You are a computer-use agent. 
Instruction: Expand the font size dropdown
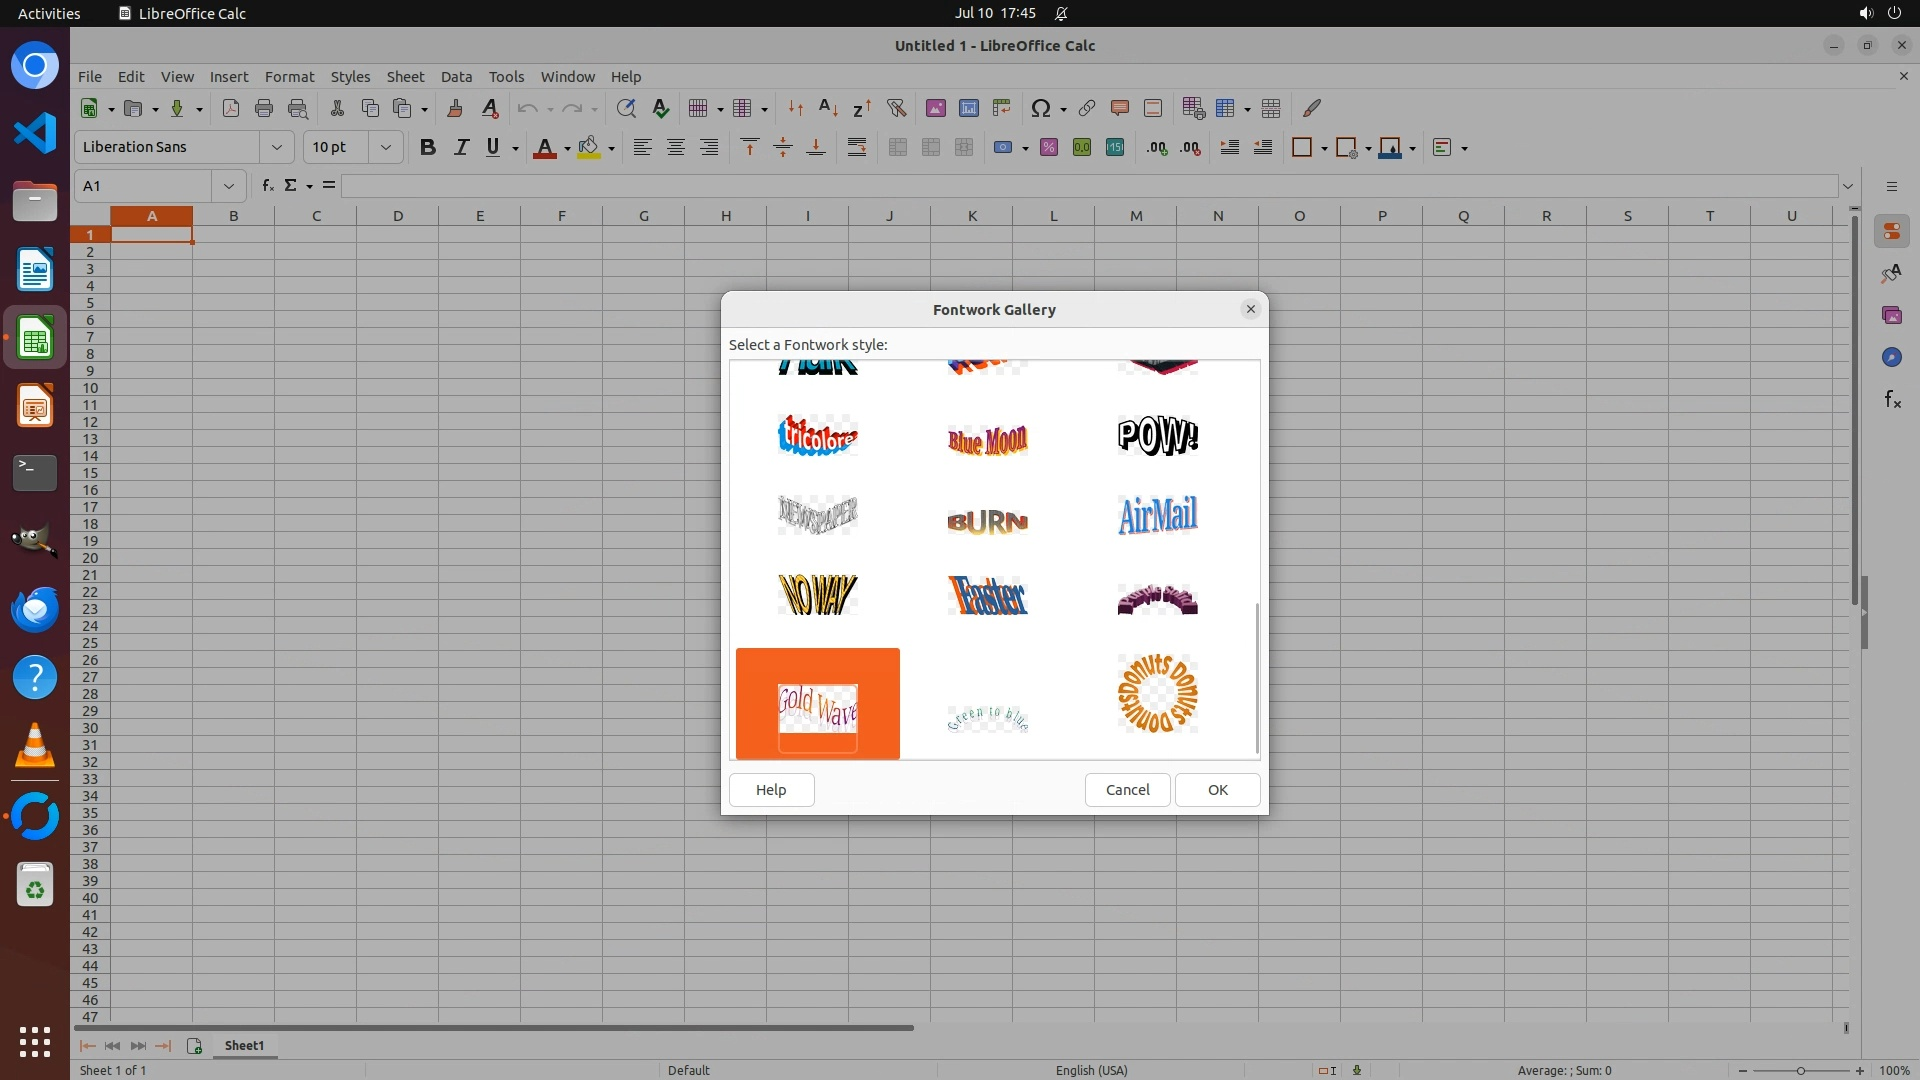click(x=386, y=147)
